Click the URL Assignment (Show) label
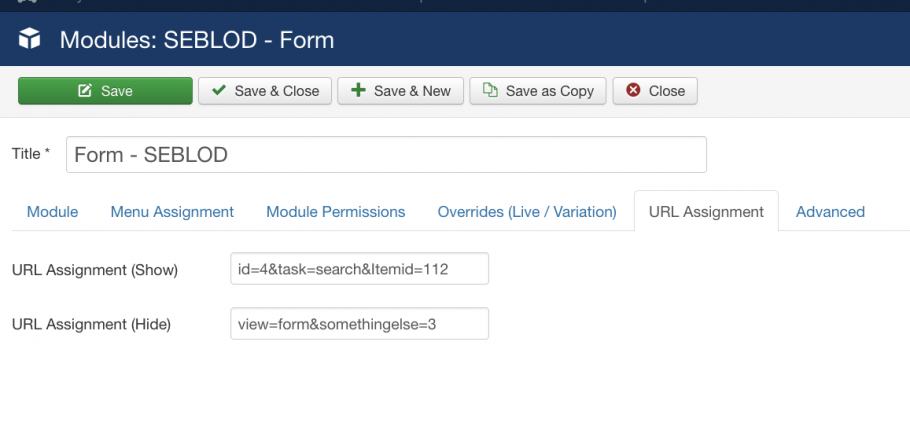The image size is (910, 430). [95, 270]
